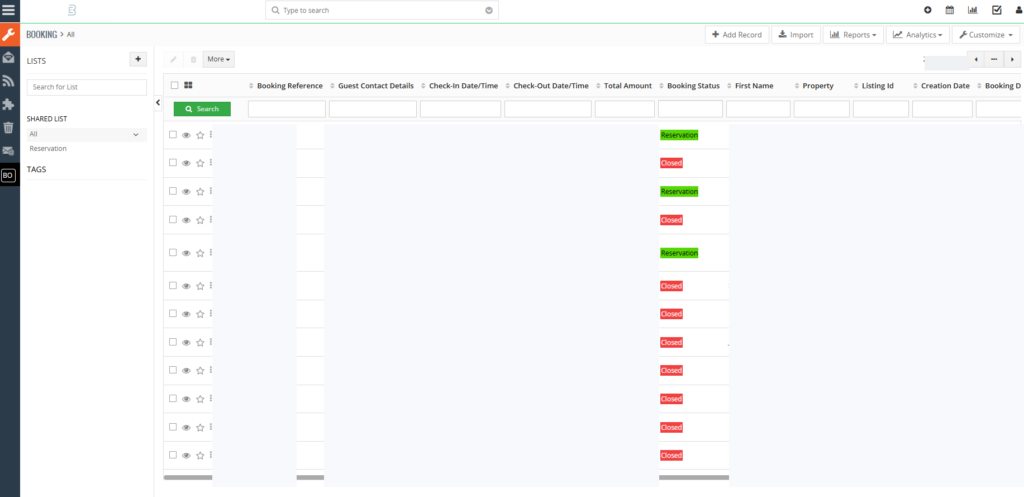
Task: Open the user profile icon
Action: click(1019, 10)
